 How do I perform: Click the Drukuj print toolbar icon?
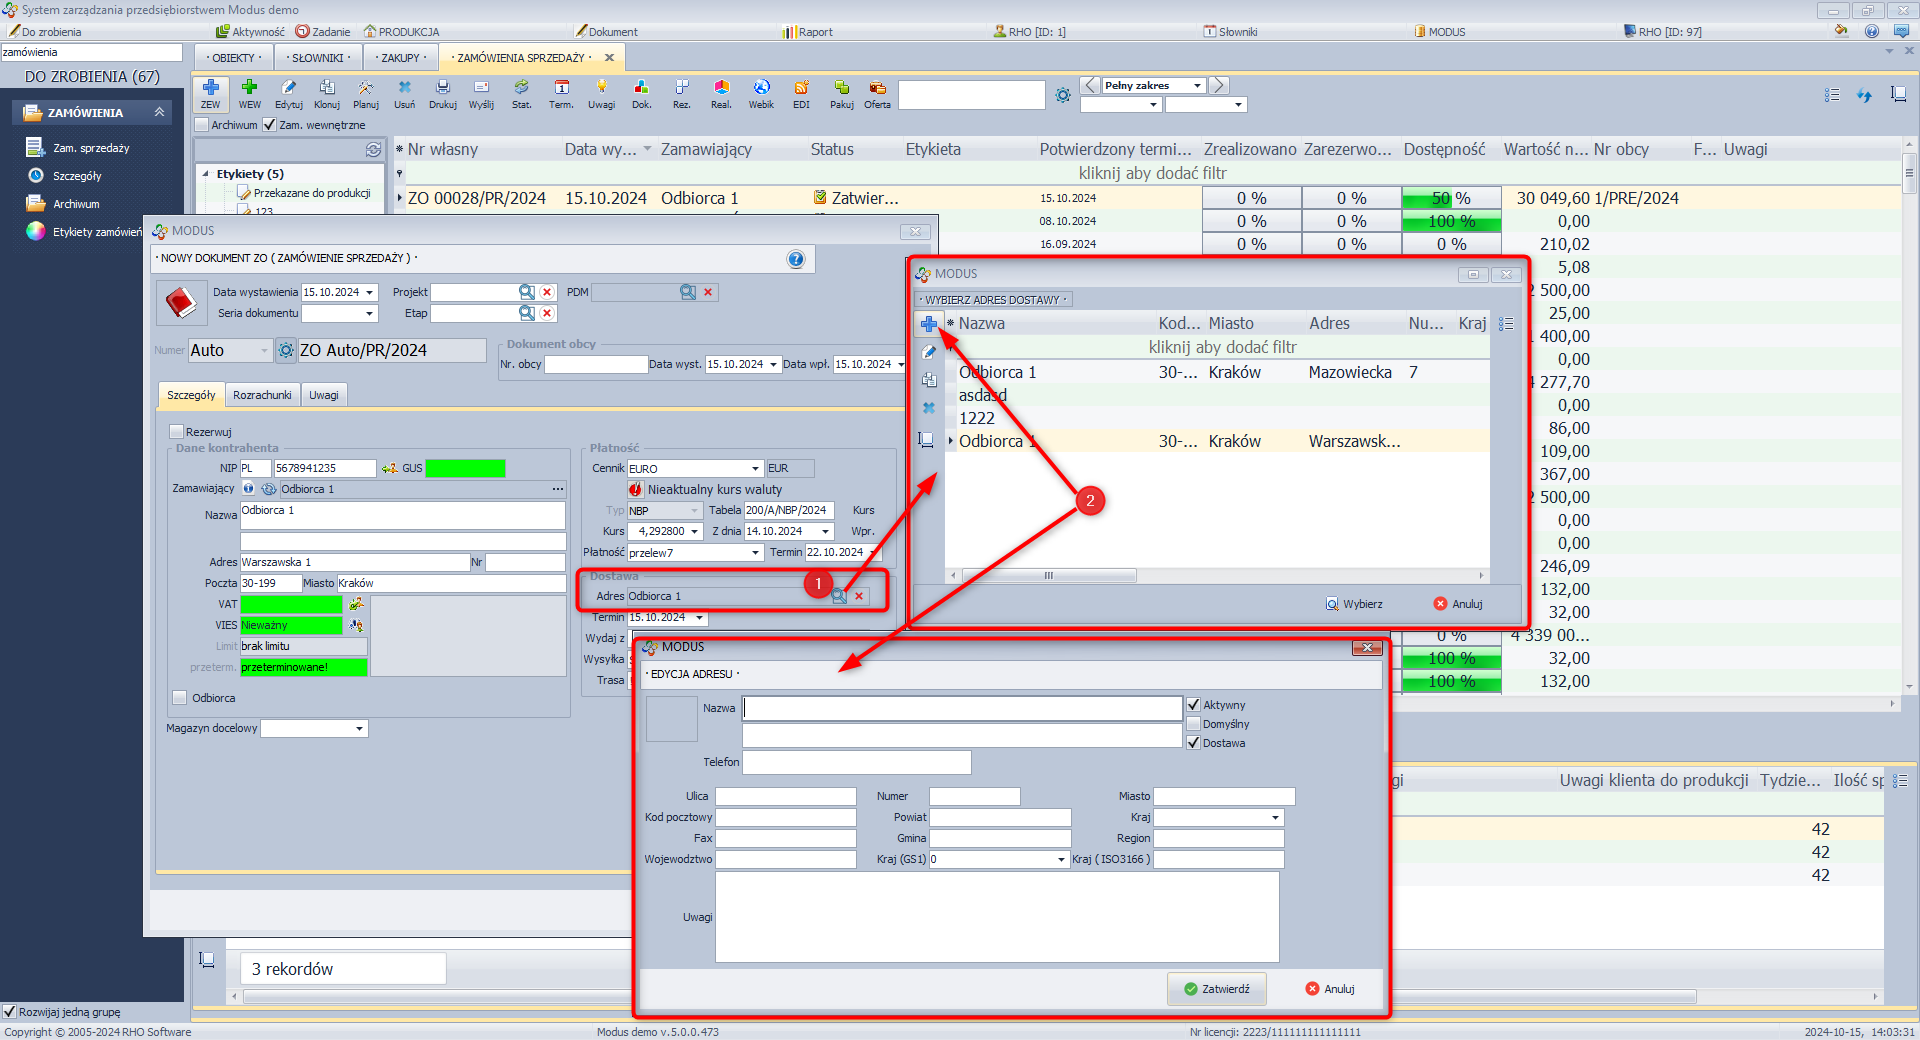click(442, 93)
